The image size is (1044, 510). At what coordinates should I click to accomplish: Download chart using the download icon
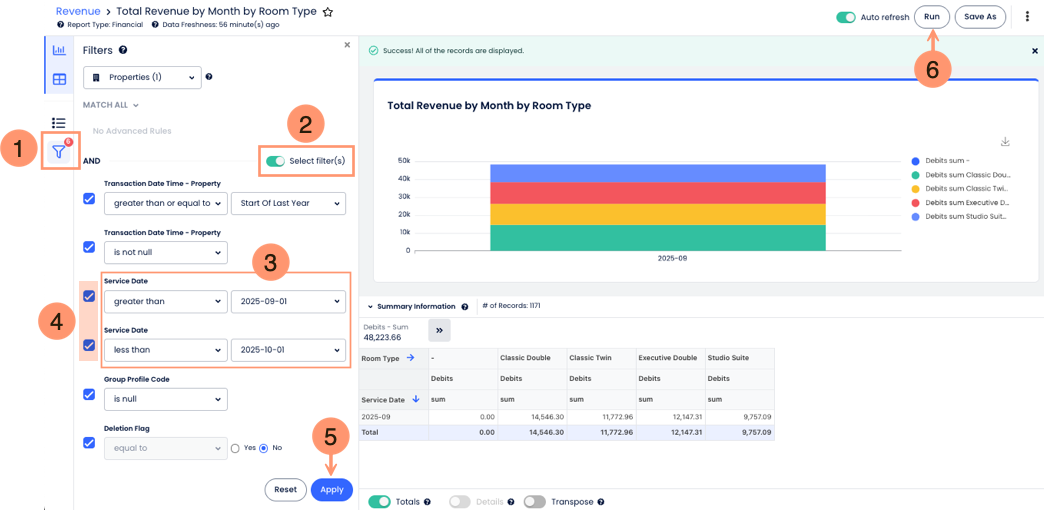1005,142
